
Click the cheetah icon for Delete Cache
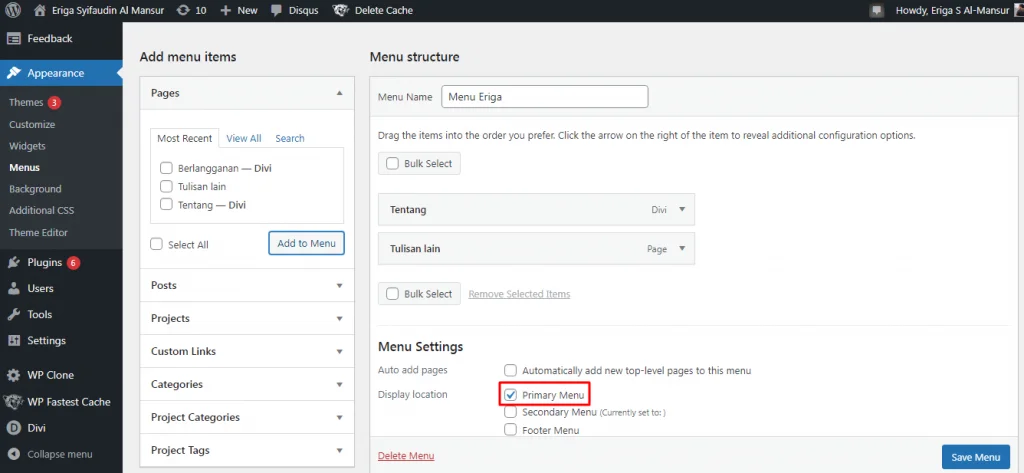click(340, 10)
